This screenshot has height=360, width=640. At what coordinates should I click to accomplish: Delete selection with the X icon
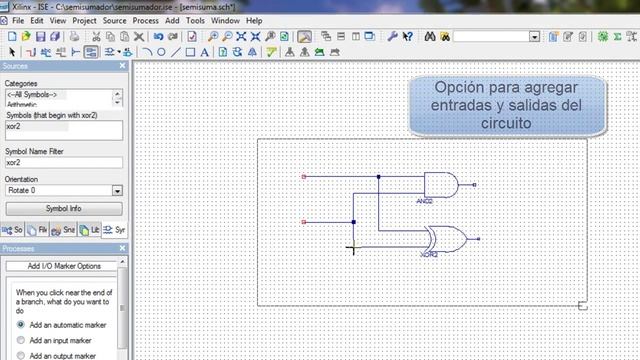point(139,37)
